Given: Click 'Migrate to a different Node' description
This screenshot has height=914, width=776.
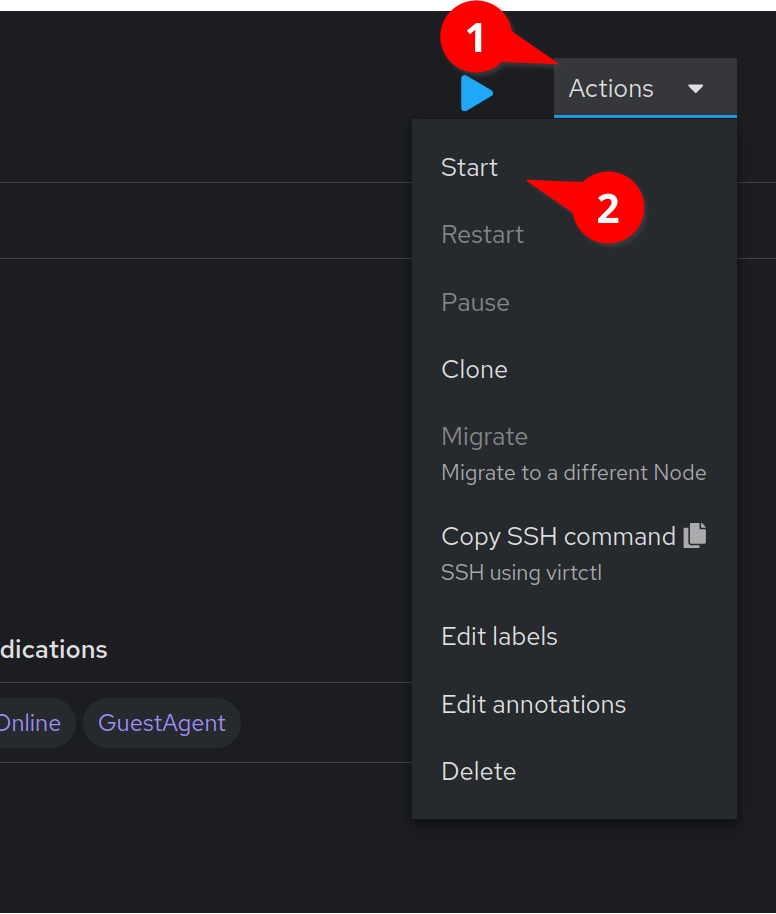Looking at the screenshot, I should 574,473.
